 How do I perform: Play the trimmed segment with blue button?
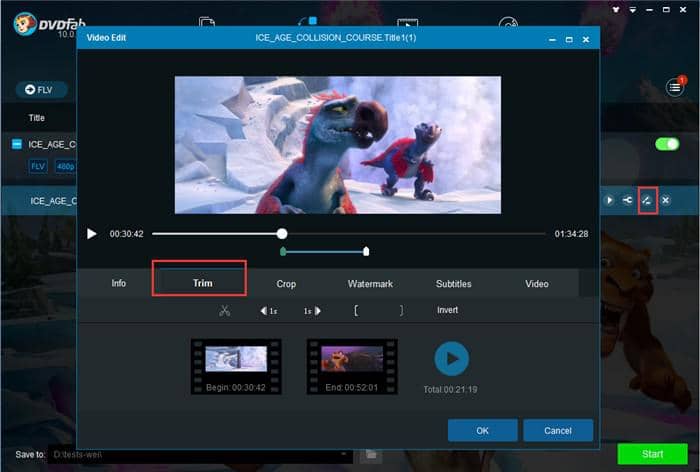(451, 358)
